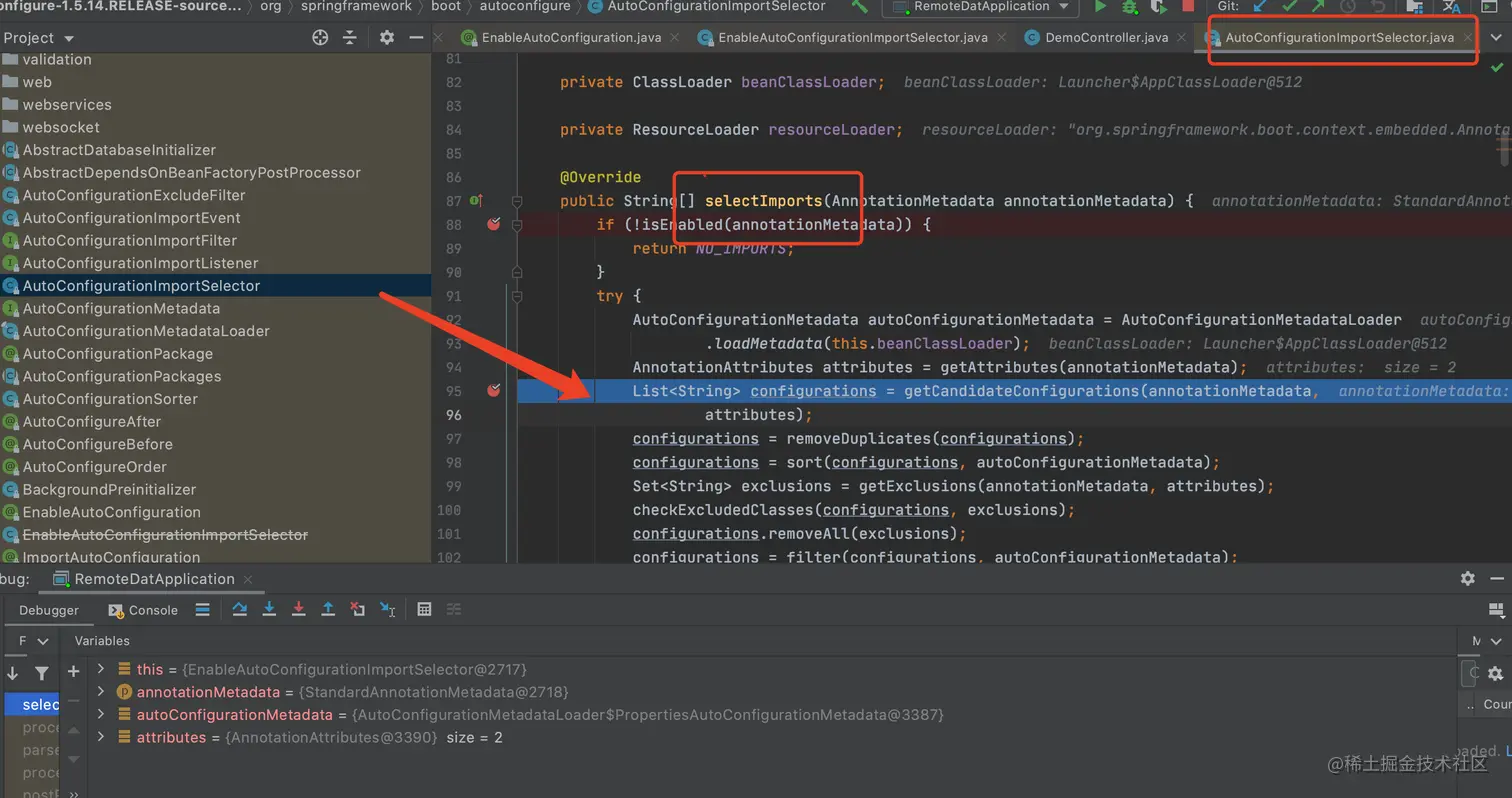
Task: Move to the next frame with down arrow
Action: tap(12, 673)
